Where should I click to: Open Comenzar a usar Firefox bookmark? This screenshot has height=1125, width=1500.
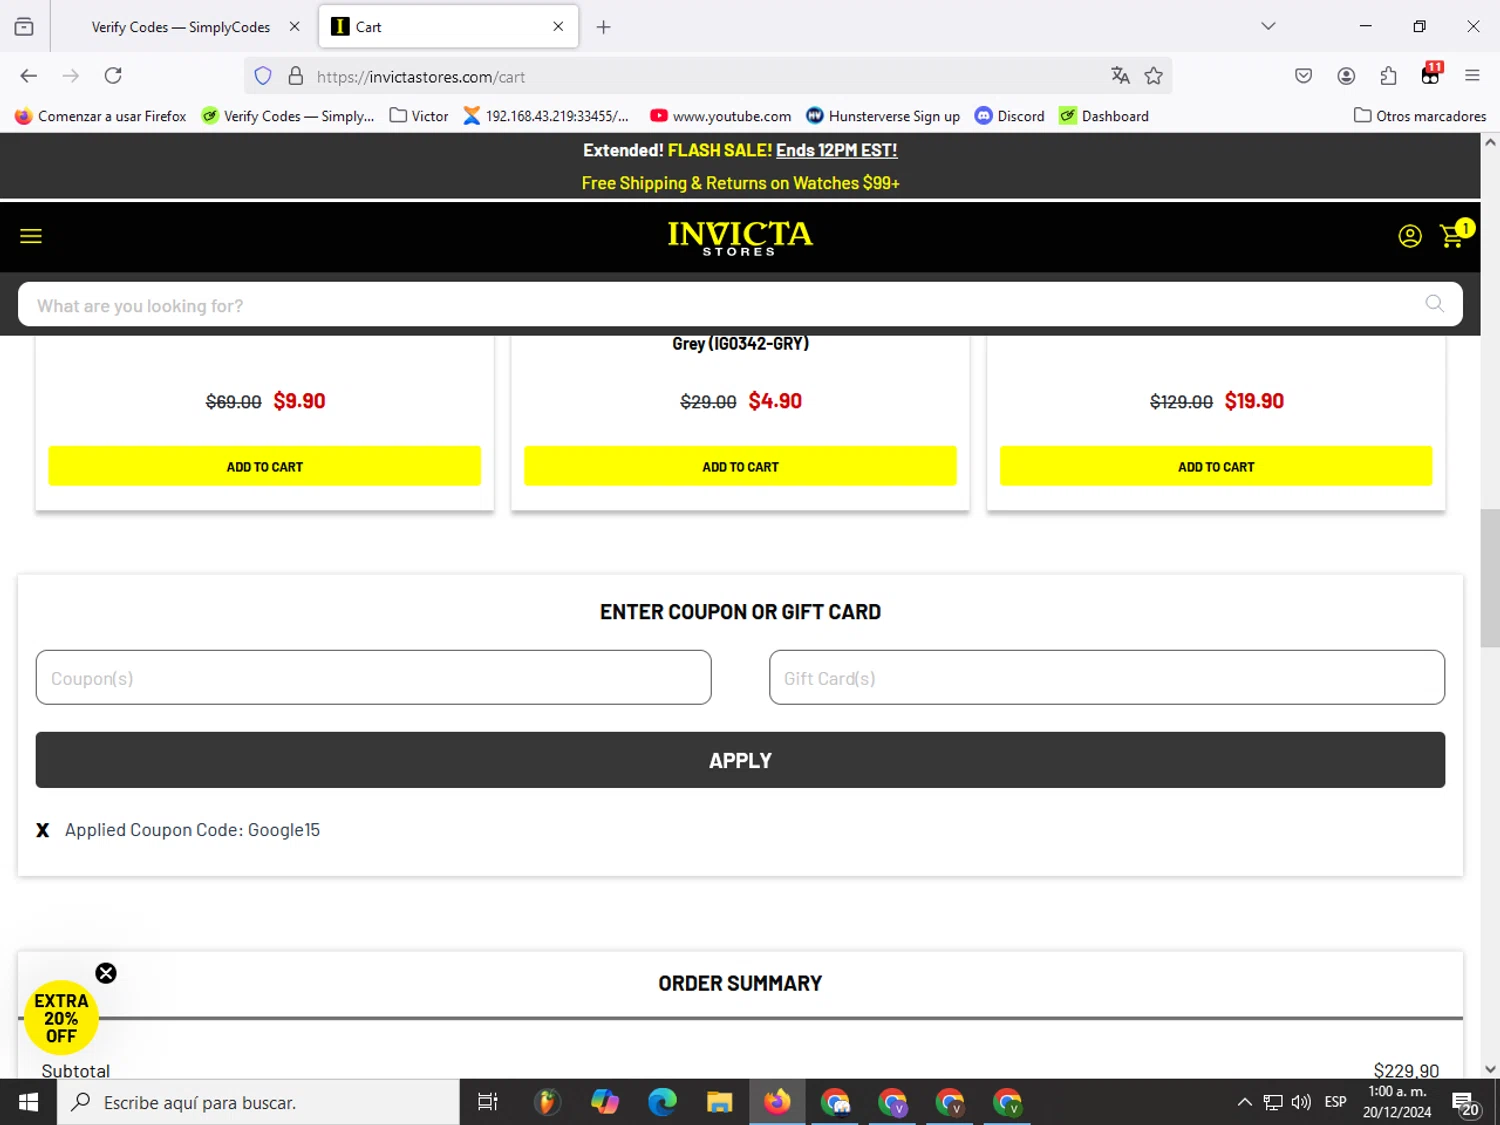[101, 116]
